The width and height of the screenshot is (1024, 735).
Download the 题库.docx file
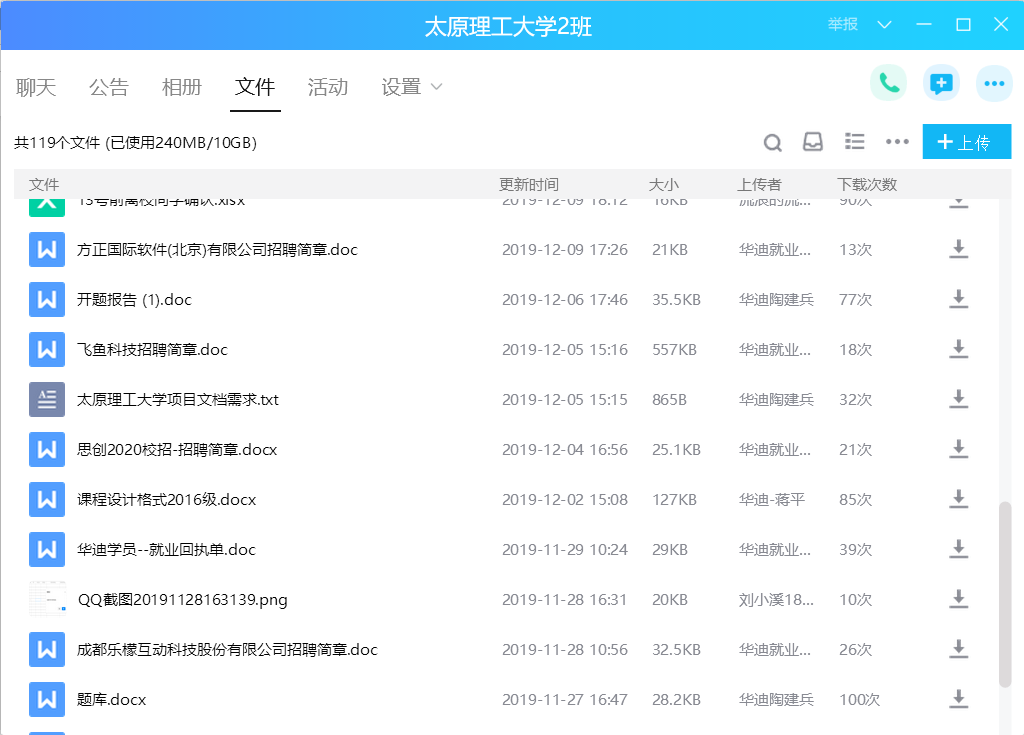coord(958,699)
